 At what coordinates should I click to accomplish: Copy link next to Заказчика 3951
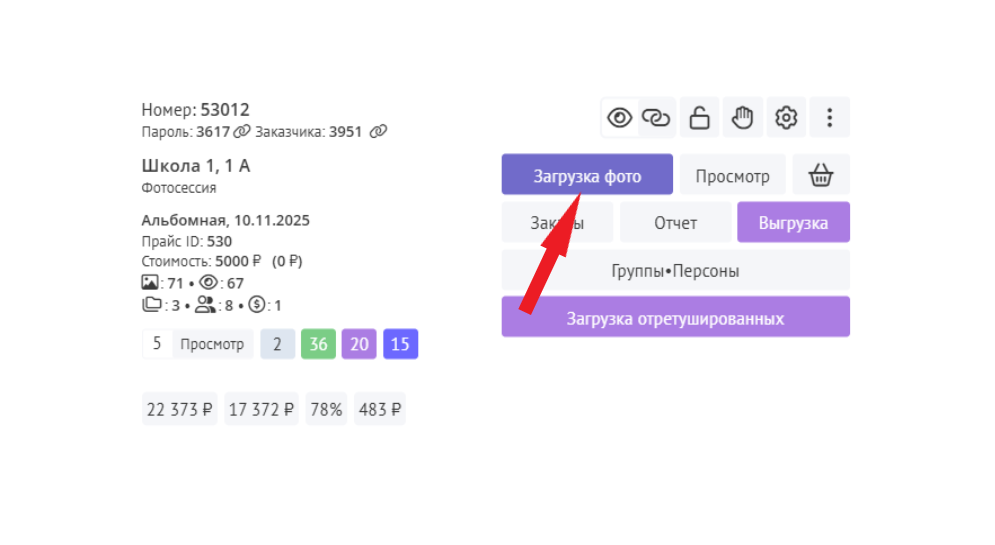pos(377,132)
